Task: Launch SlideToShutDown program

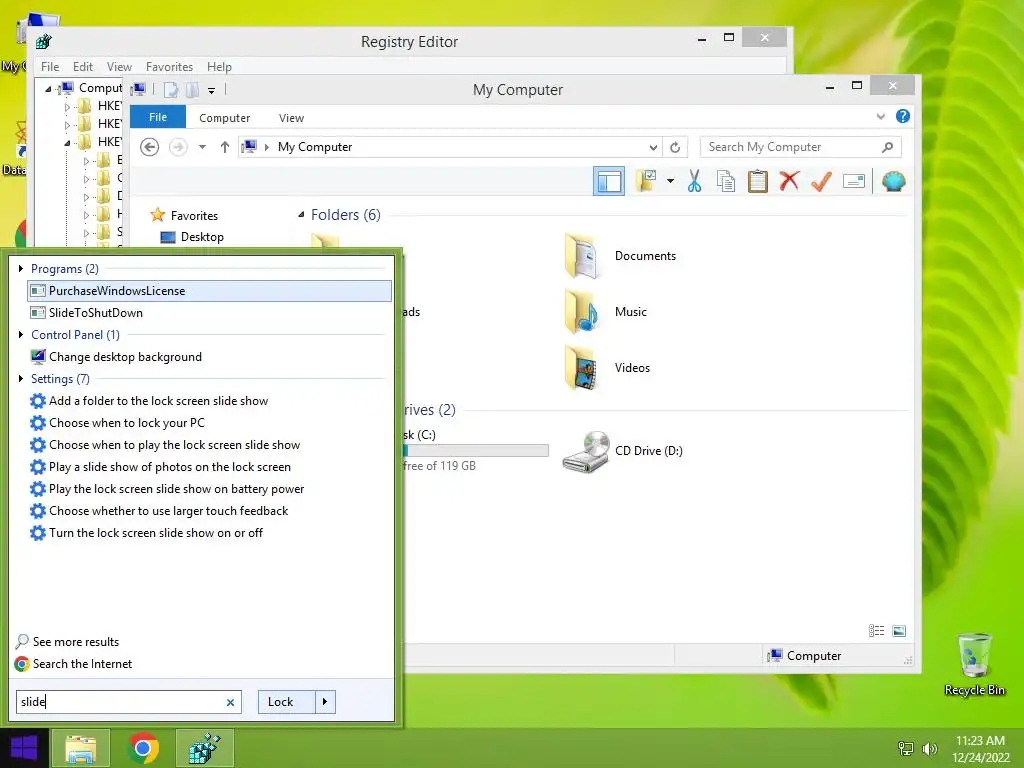Action: [x=210, y=313]
